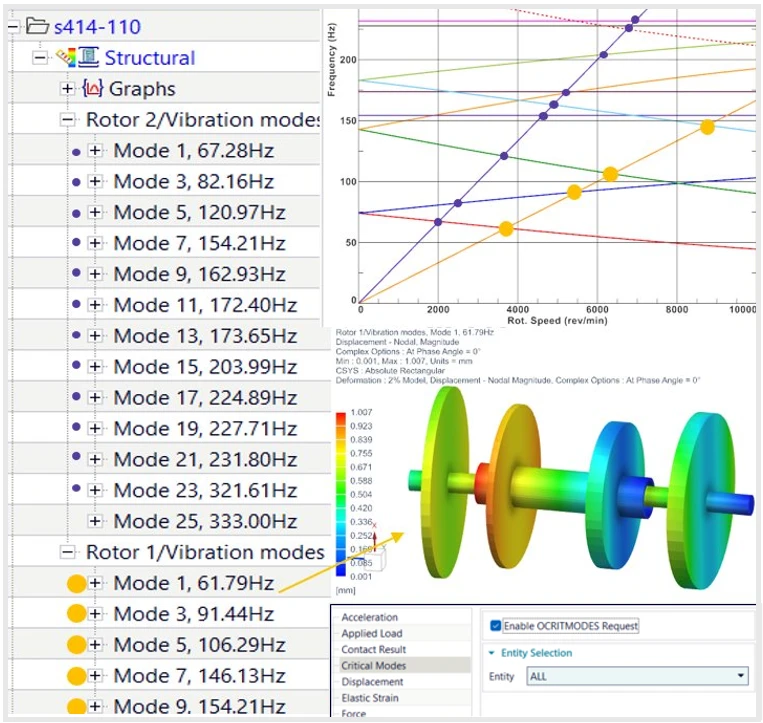Expand Mode 3, 82.16Hz
The width and height of the screenshot is (763, 723).
pos(95,181)
